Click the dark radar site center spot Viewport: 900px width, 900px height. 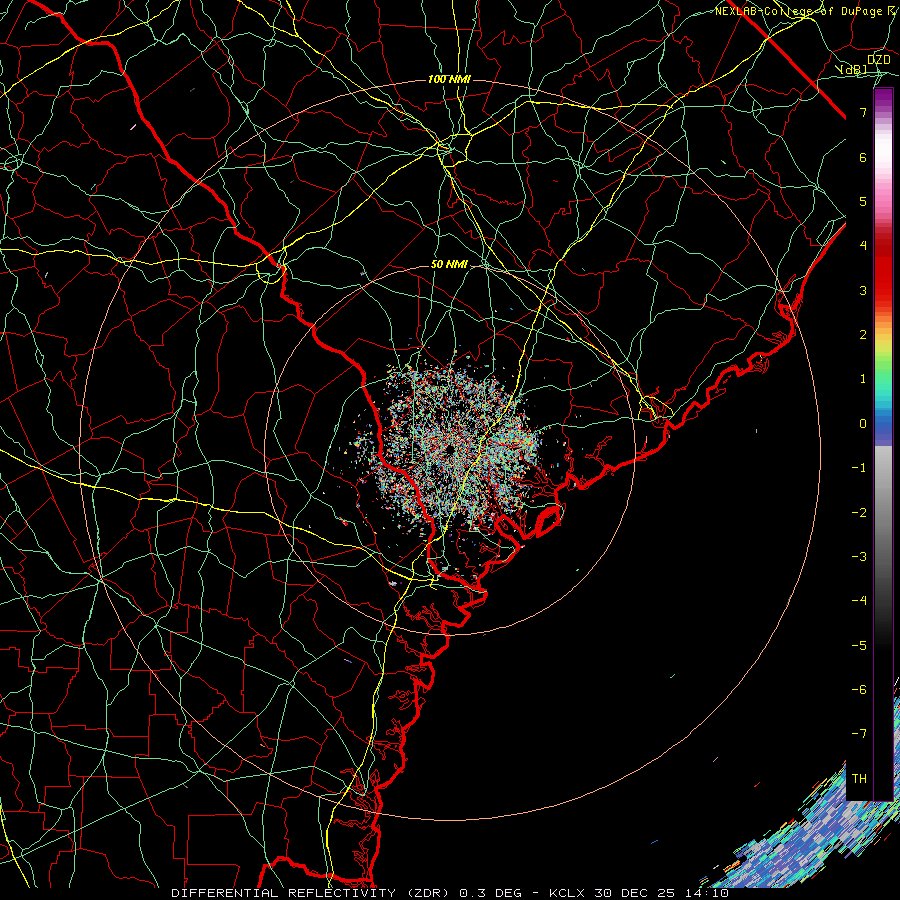[x=449, y=449]
